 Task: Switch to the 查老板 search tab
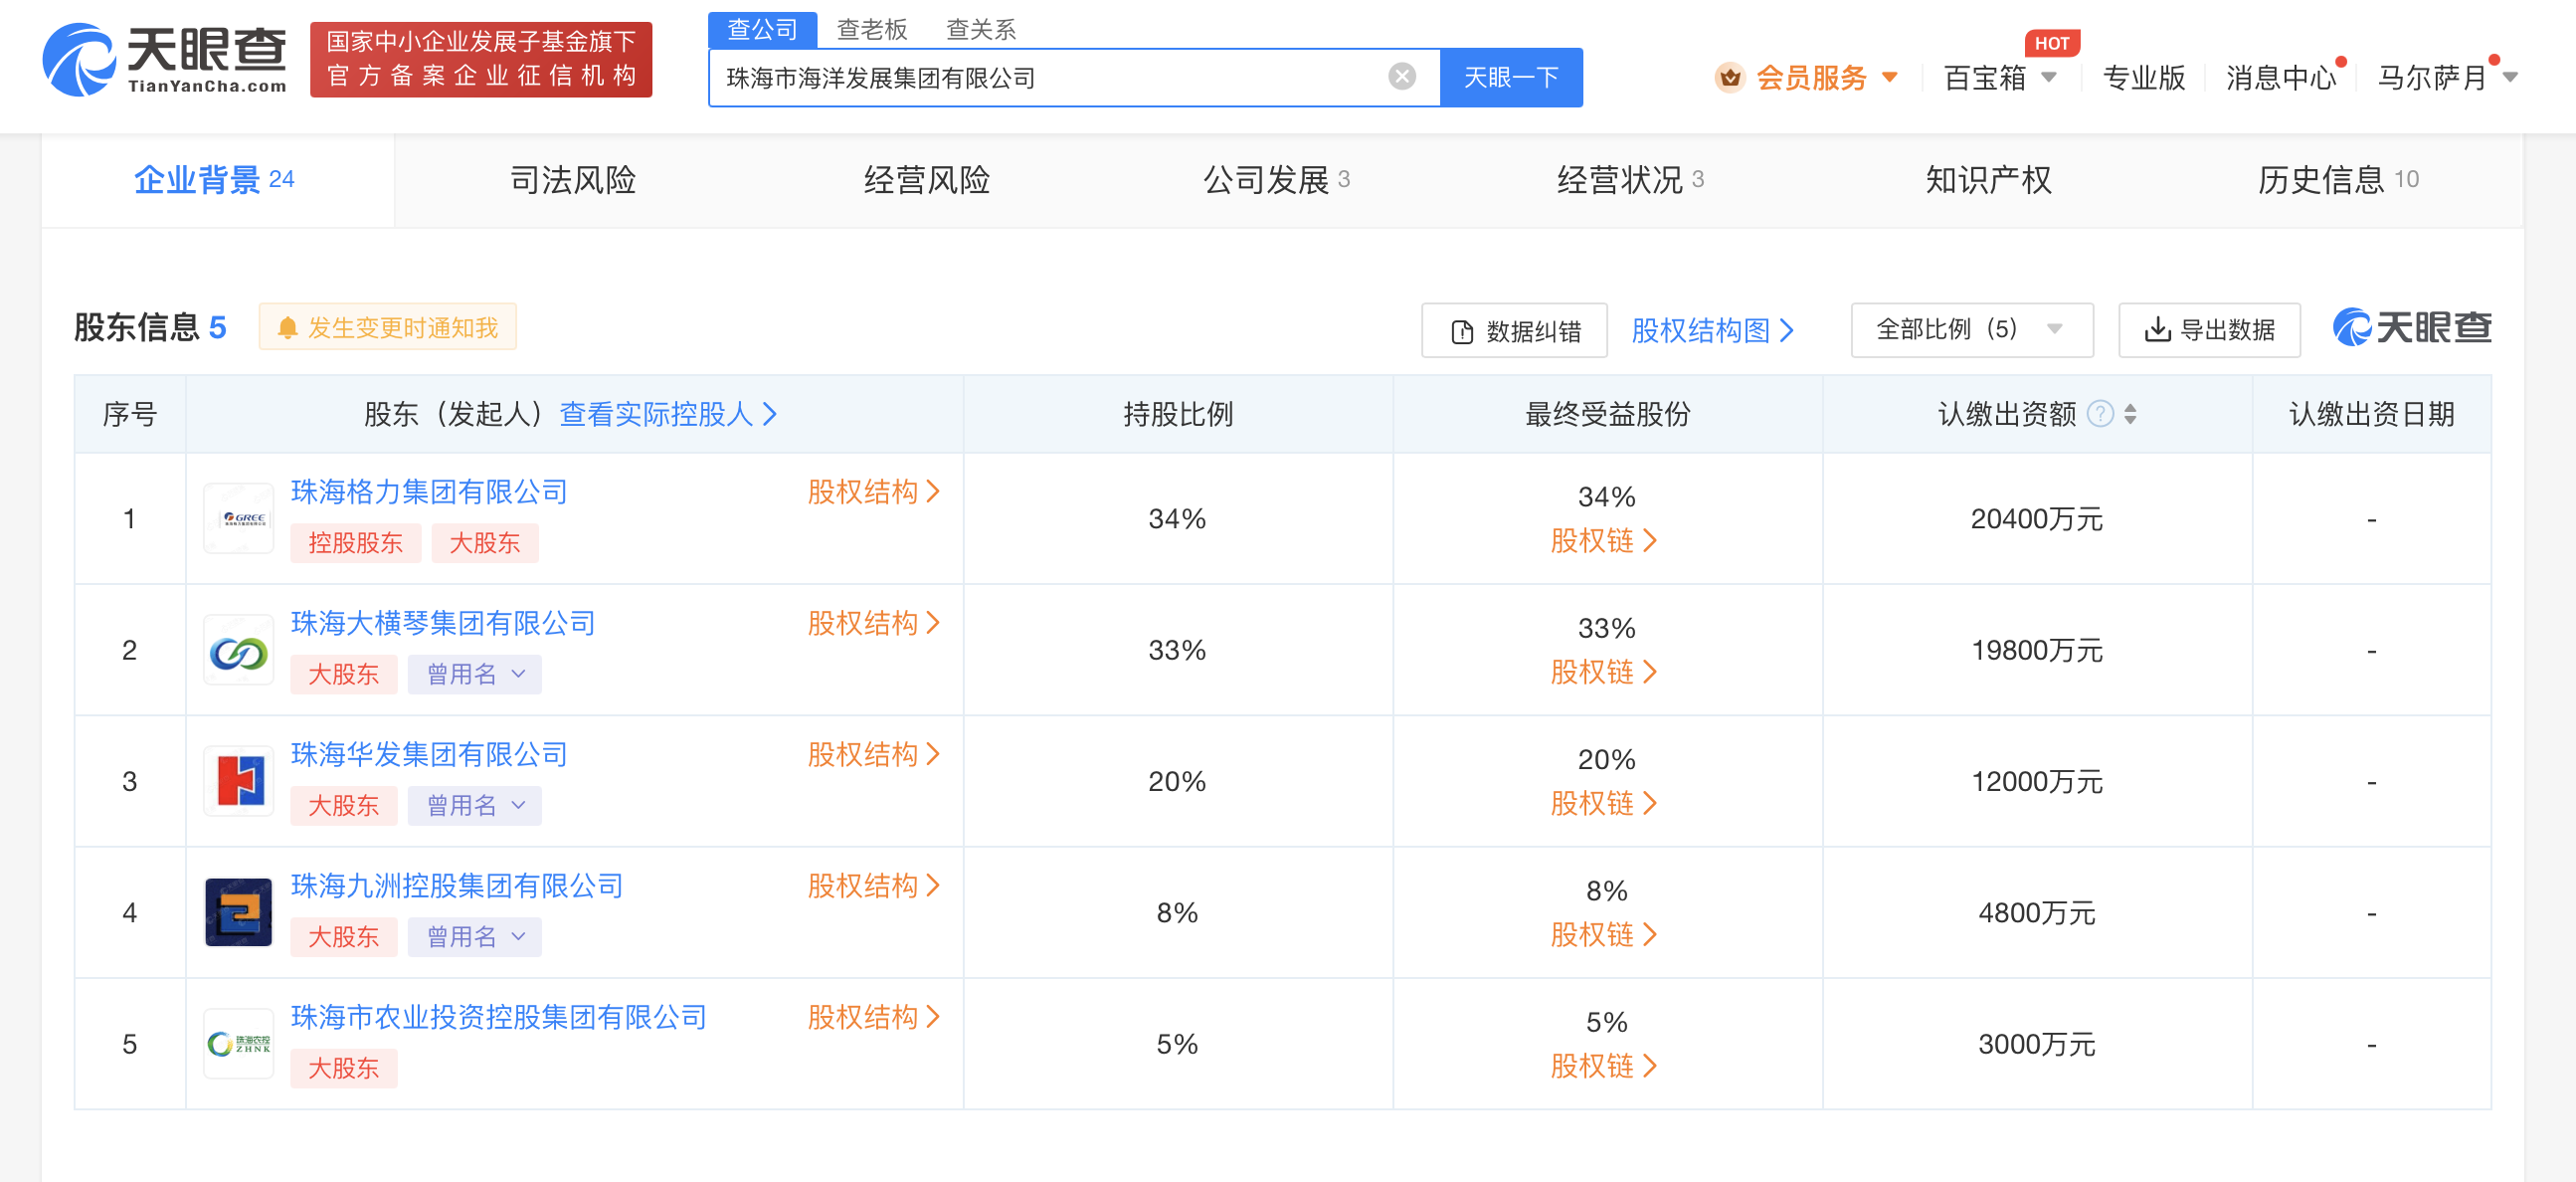tap(874, 29)
